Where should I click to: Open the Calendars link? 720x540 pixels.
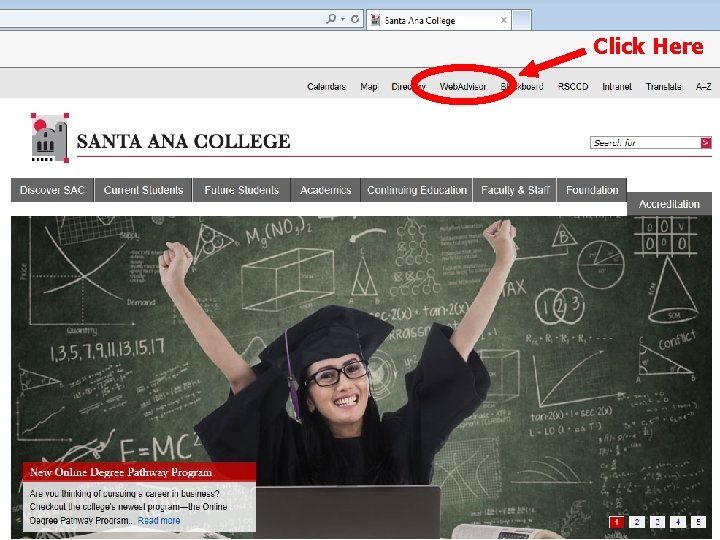point(326,86)
